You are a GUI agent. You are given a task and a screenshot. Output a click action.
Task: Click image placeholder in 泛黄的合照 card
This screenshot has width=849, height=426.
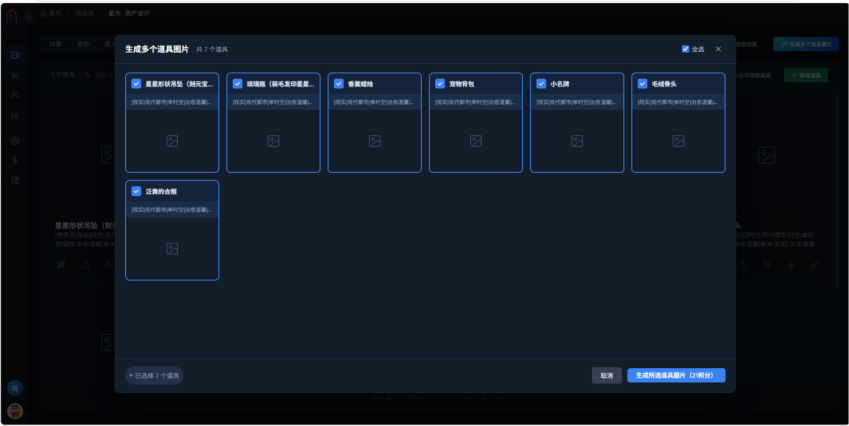pyautogui.click(x=172, y=249)
